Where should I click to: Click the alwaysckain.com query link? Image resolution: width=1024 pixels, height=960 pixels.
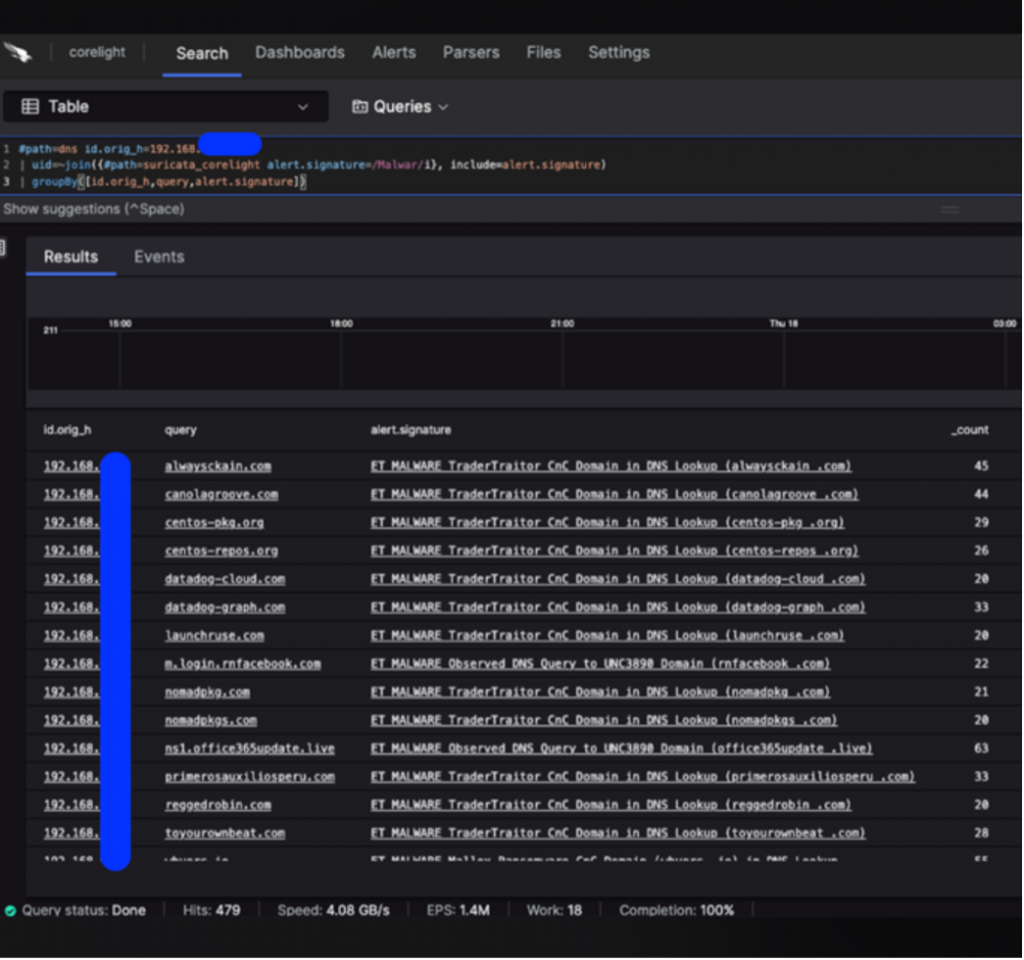point(217,466)
